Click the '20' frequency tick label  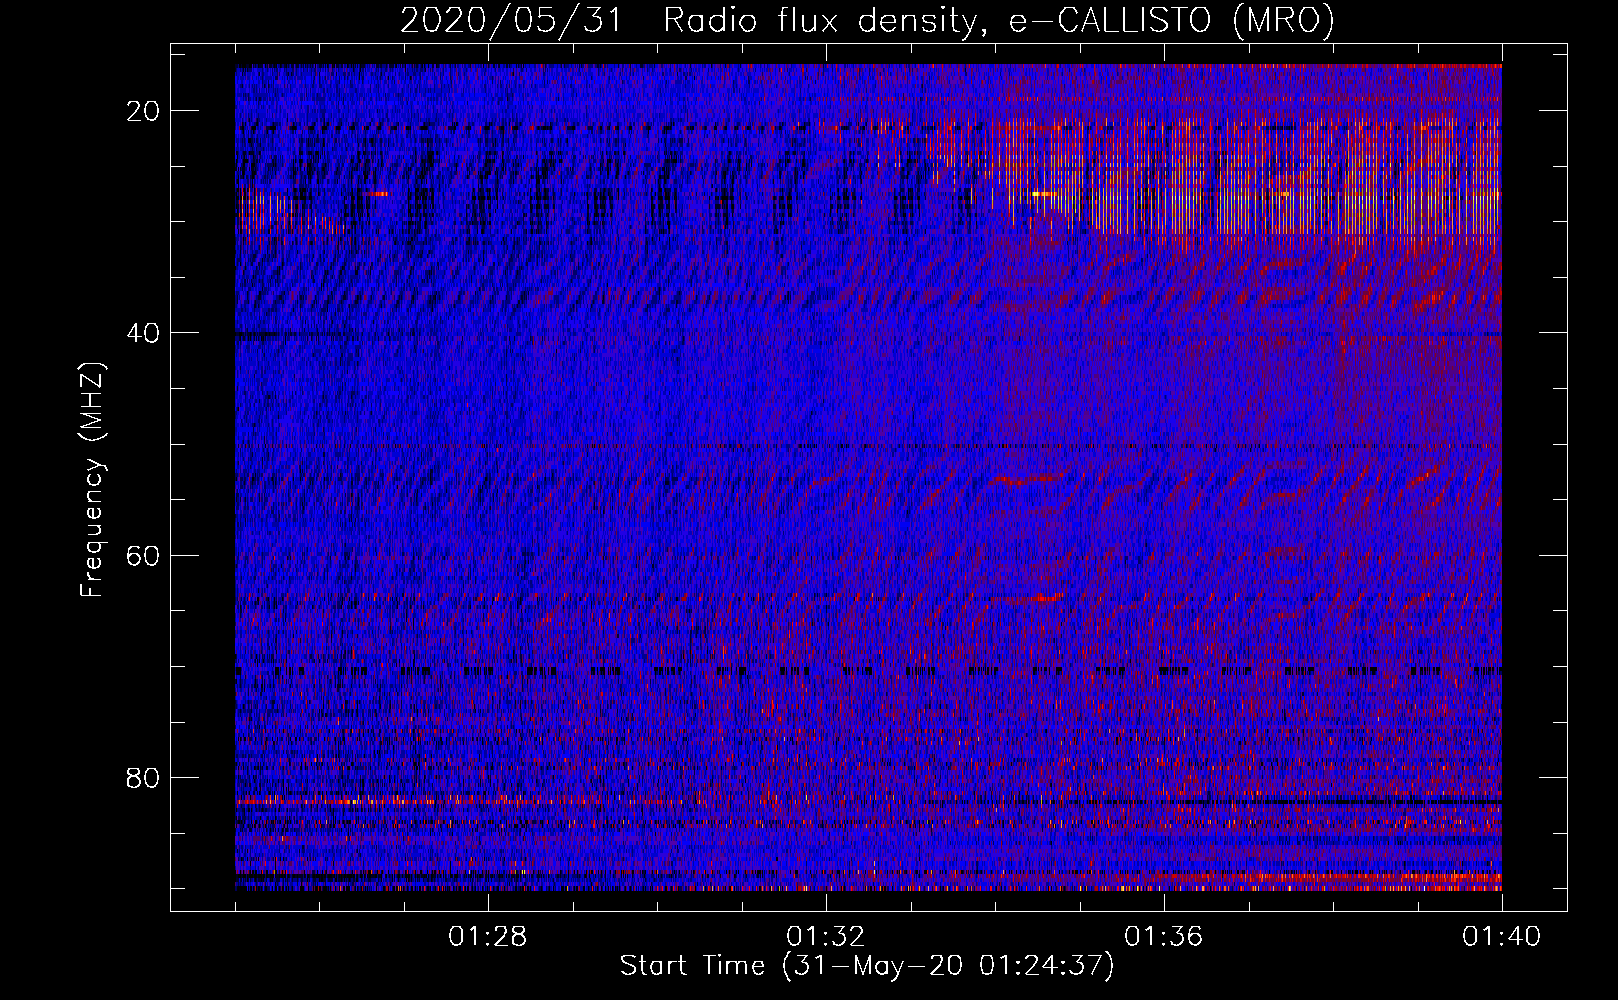point(144,111)
